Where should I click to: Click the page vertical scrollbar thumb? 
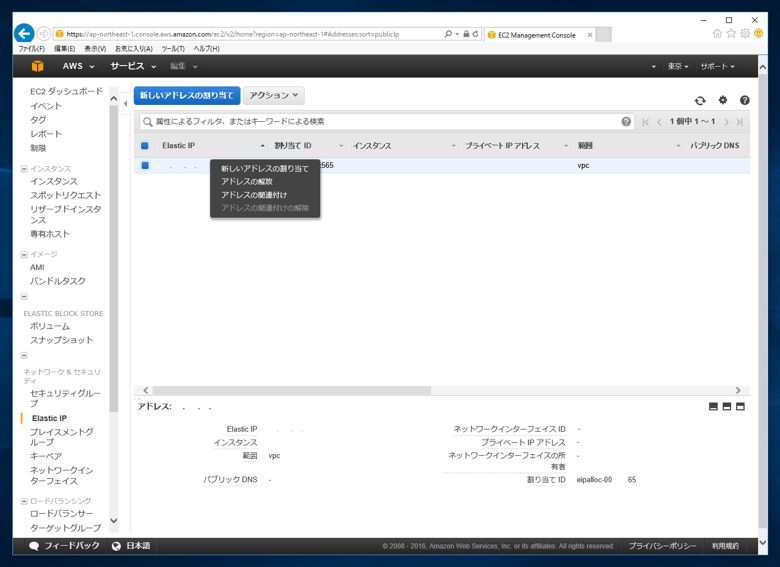point(763,301)
